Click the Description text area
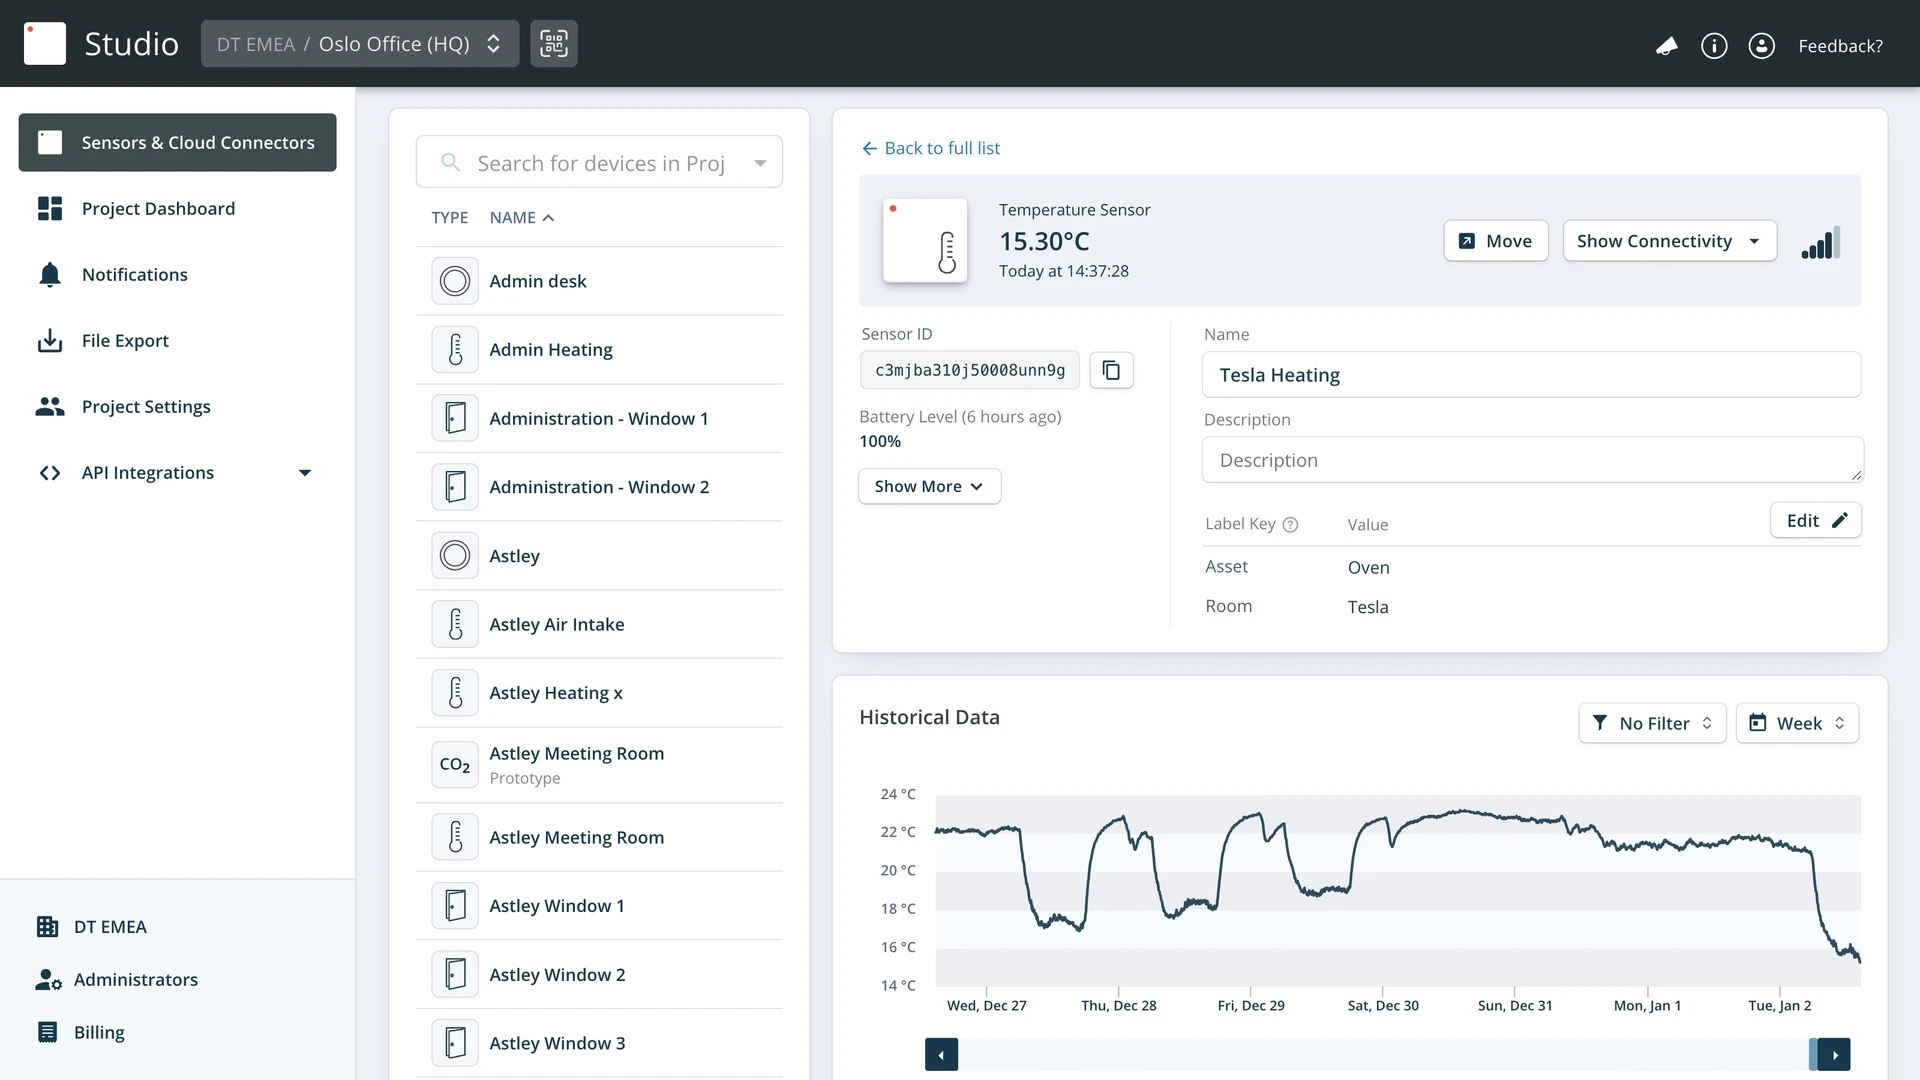The width and height of the screenshot is (1920, 1080). pos(1531,460)
